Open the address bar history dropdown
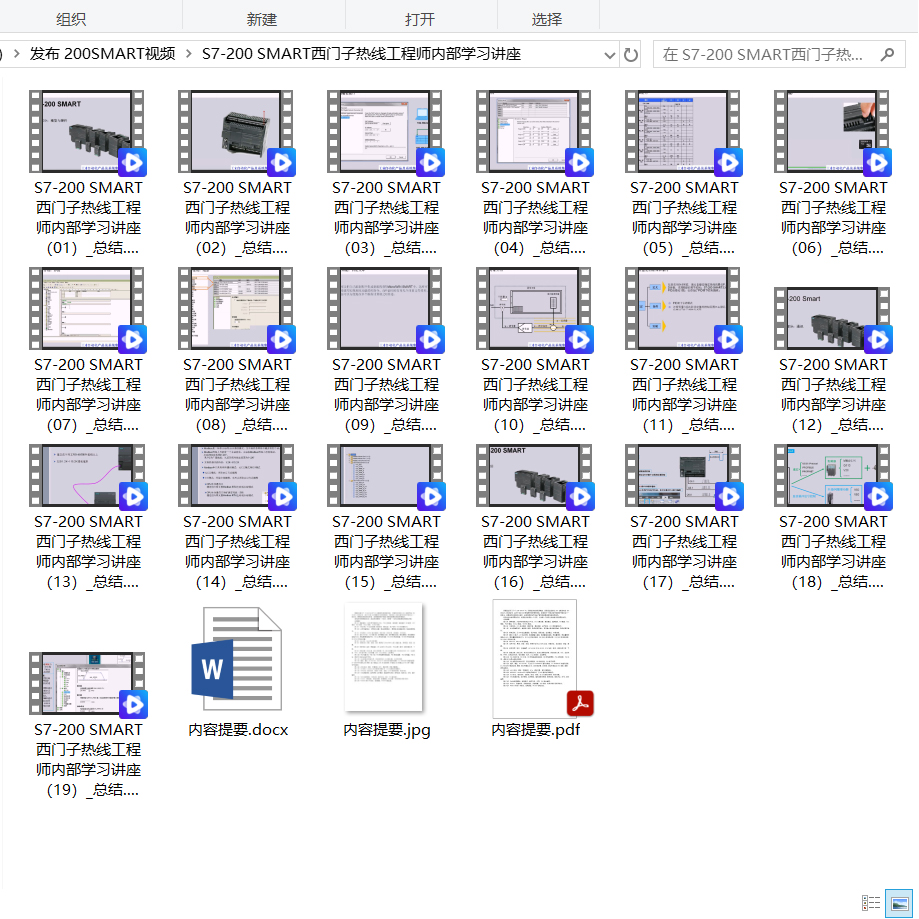Viewport: 919px width, 919px height. (x=610, y=55)
